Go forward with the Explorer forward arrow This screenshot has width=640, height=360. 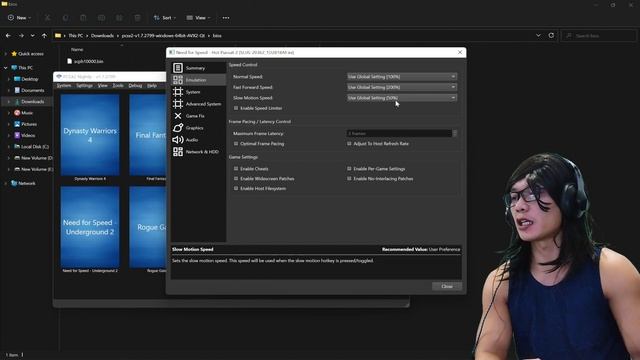coord(21,36)
